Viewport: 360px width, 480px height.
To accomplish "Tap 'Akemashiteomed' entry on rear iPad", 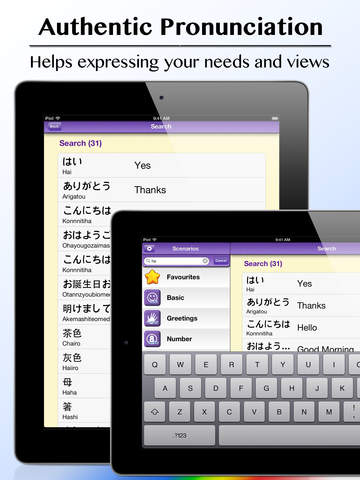I will (85, 313).
